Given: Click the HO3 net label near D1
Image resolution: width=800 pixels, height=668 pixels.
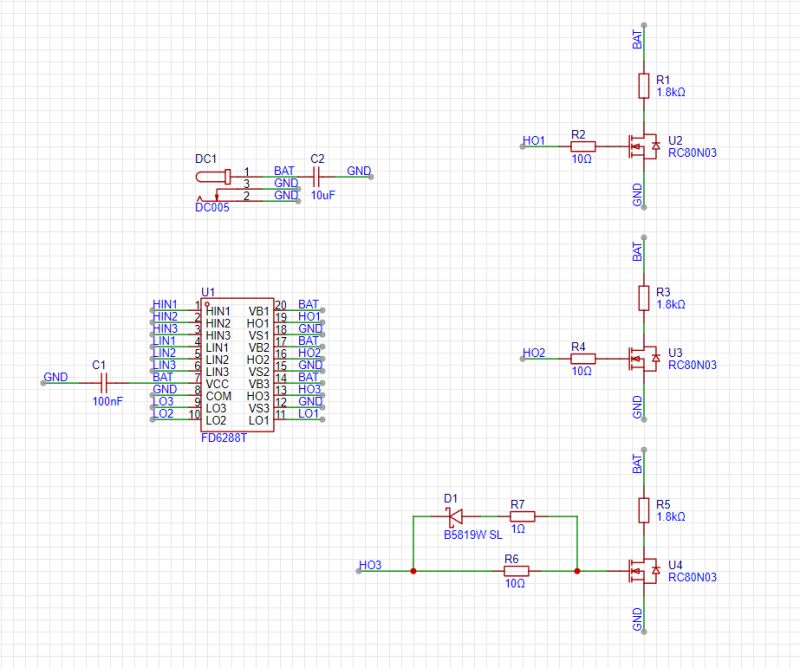Looking at the screenshot, I should click(x=371, y=565).
